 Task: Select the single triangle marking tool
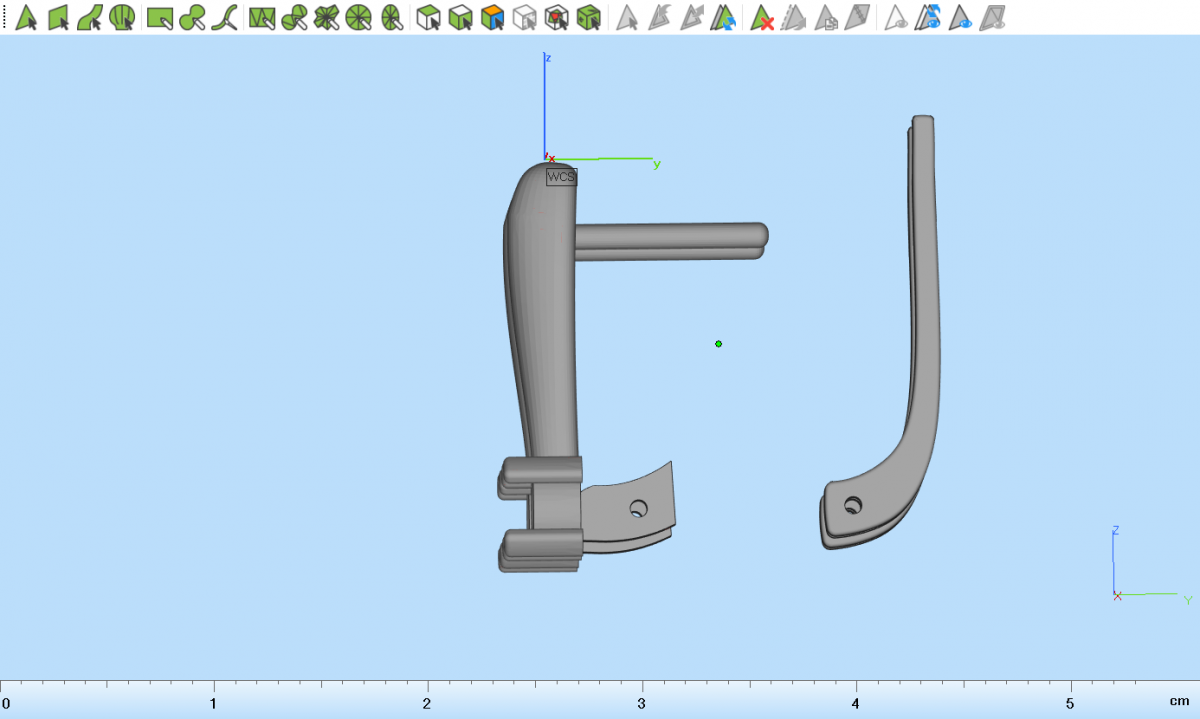pyautogui.click(x=26, y=17)
